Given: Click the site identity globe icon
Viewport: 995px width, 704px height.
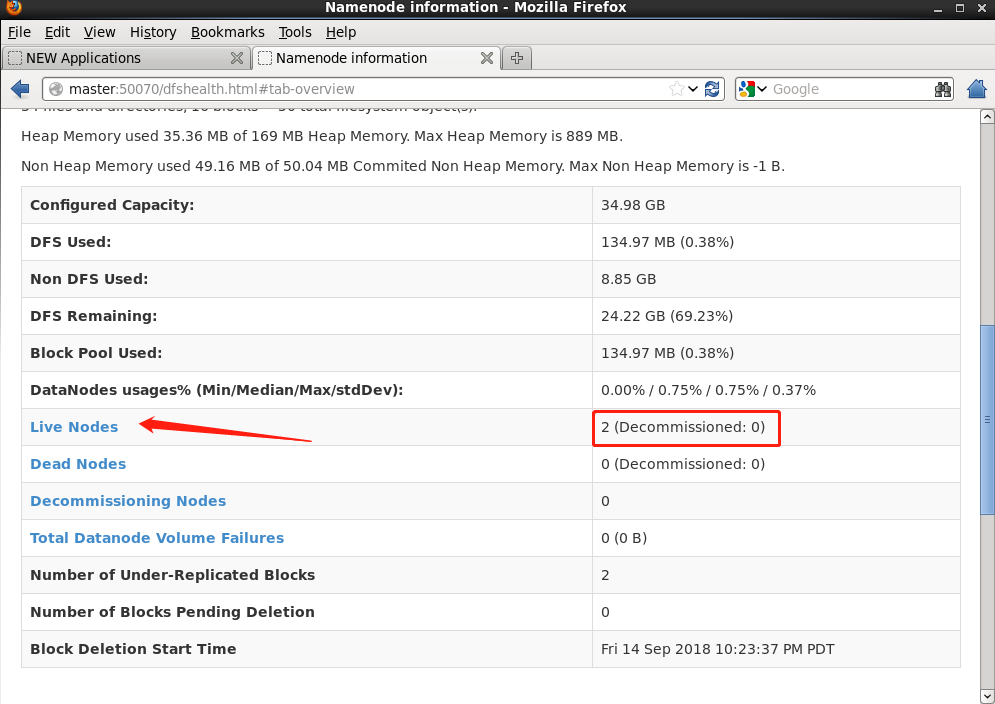Looking at the screenshot, I should point(56,89).
